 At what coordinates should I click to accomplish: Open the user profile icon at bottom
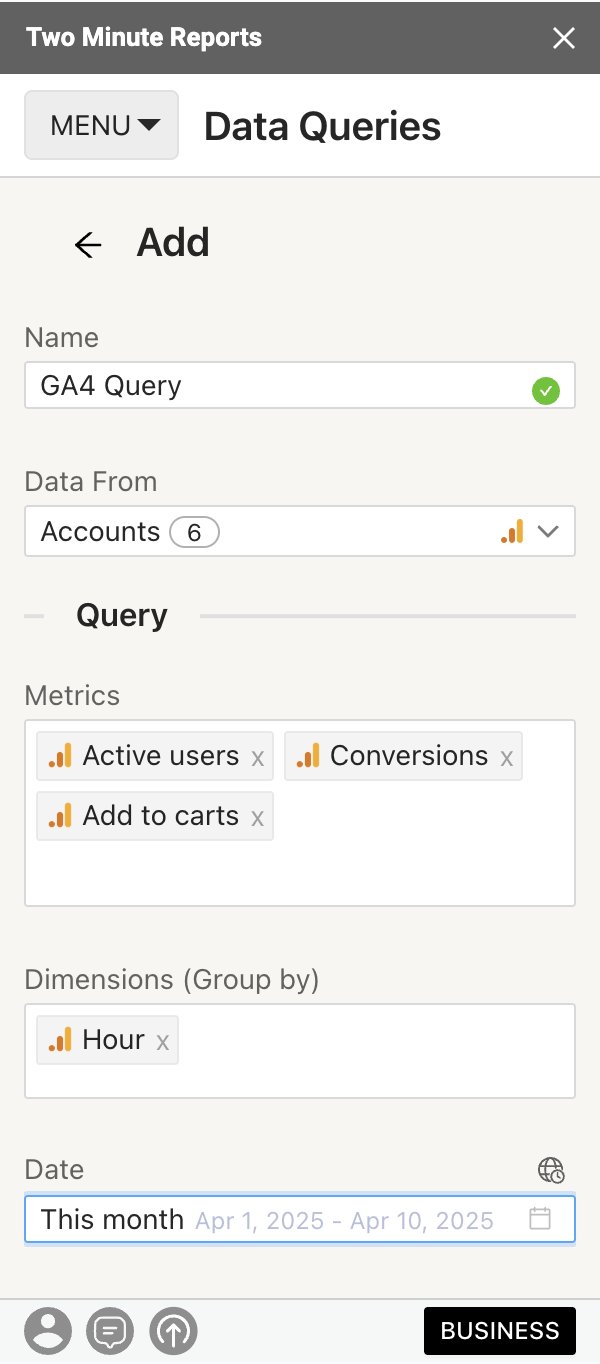[x=48, y=1331]
